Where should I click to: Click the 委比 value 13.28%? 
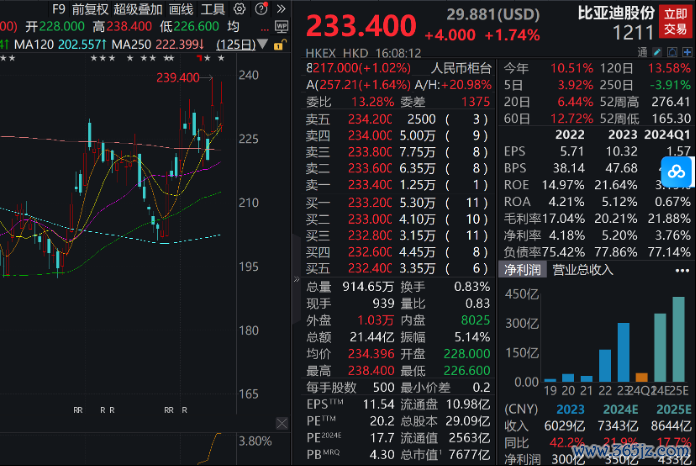click(372, 102)
